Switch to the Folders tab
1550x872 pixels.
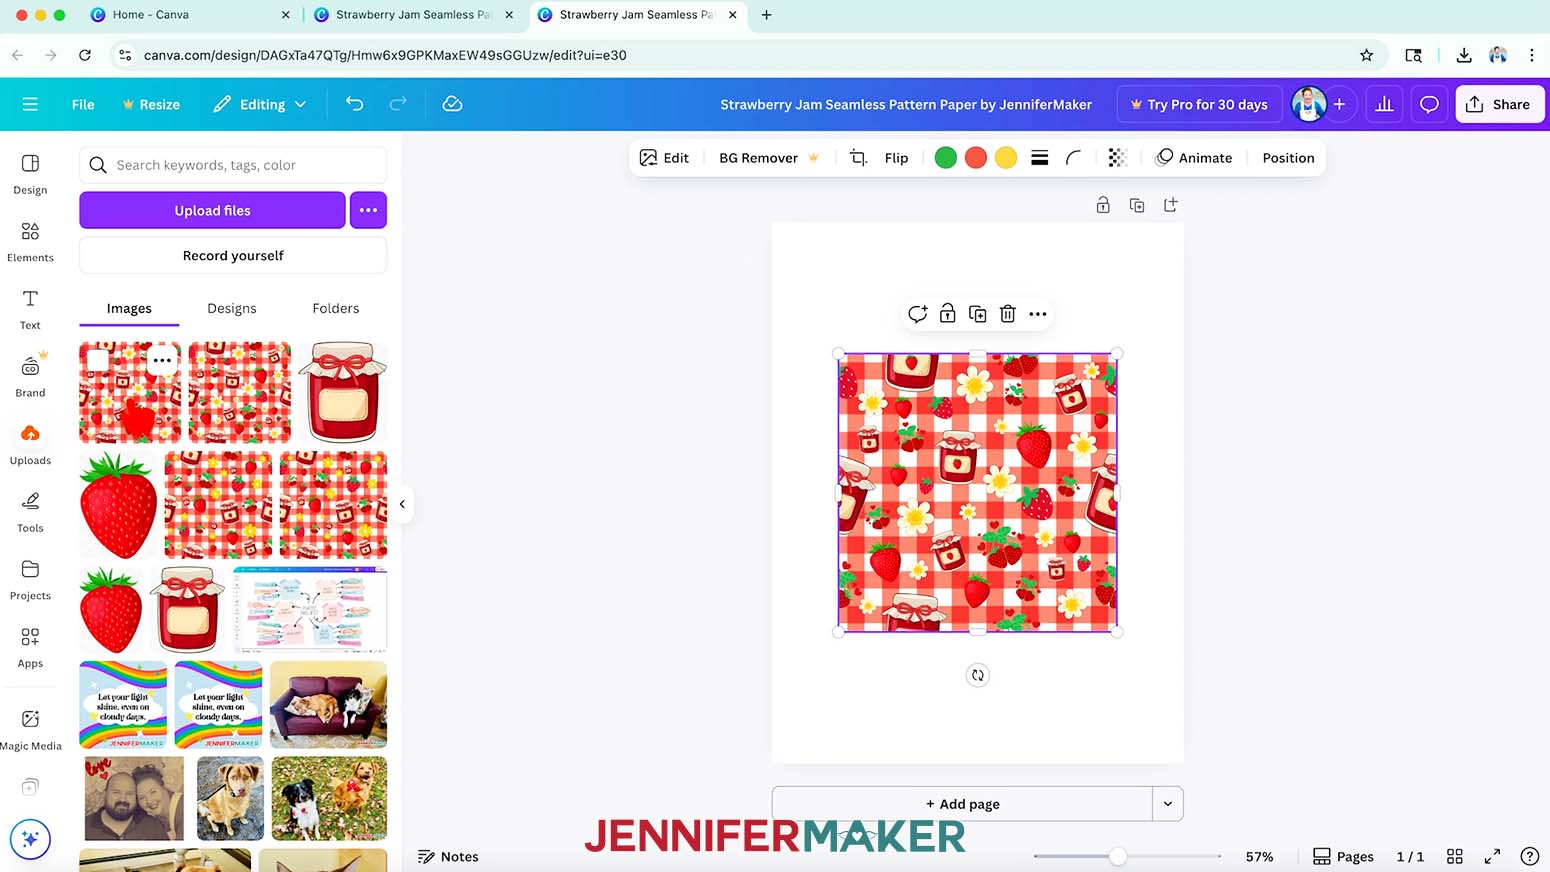(x=335, y=308)
